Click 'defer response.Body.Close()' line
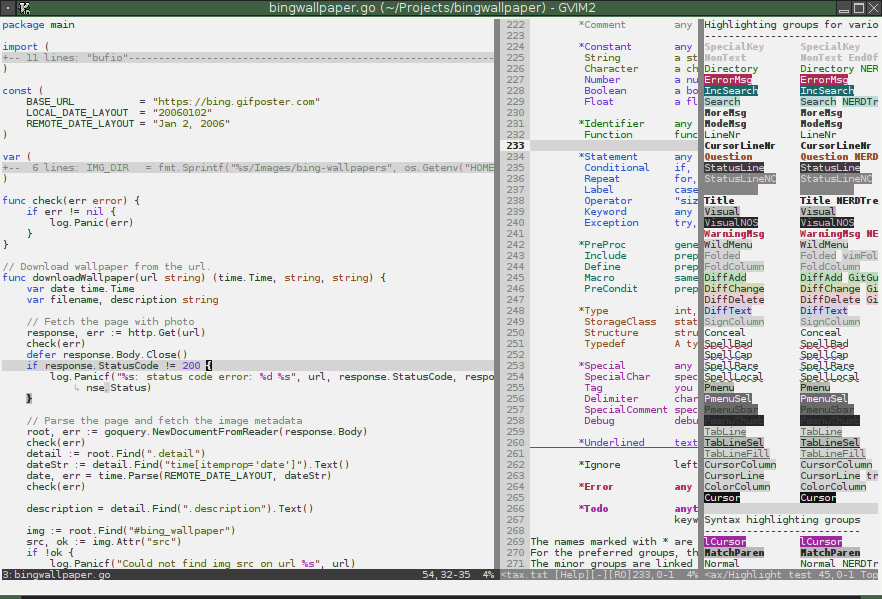 [107, 355]
